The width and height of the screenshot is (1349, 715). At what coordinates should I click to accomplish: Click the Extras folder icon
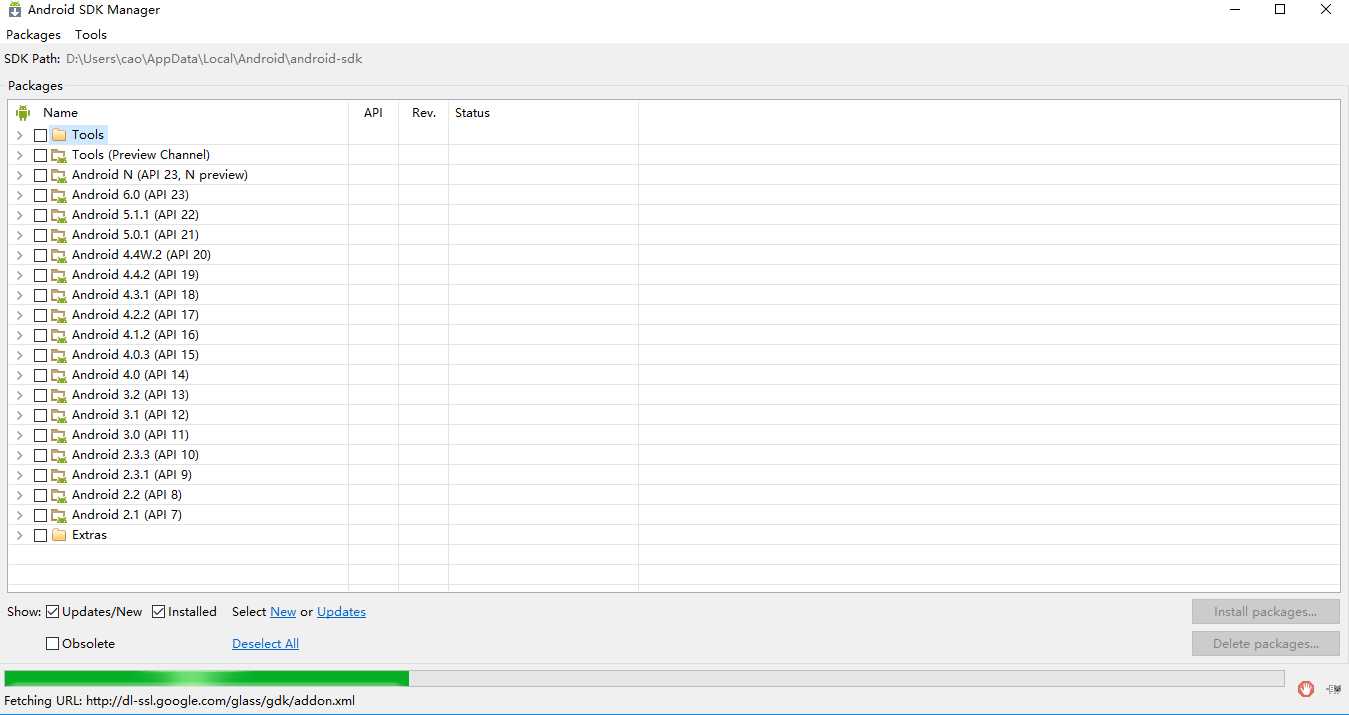click(59, 535)
